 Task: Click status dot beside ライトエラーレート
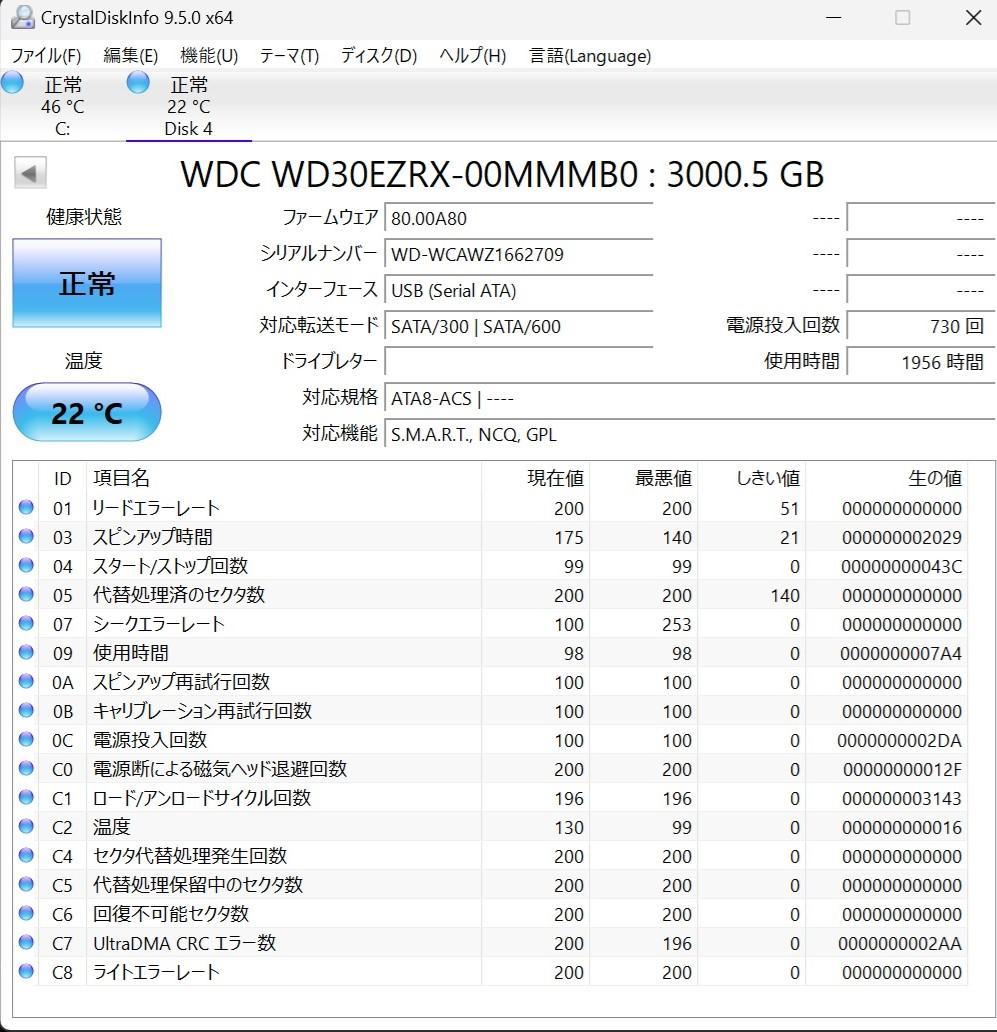click(x=25, y=972)
